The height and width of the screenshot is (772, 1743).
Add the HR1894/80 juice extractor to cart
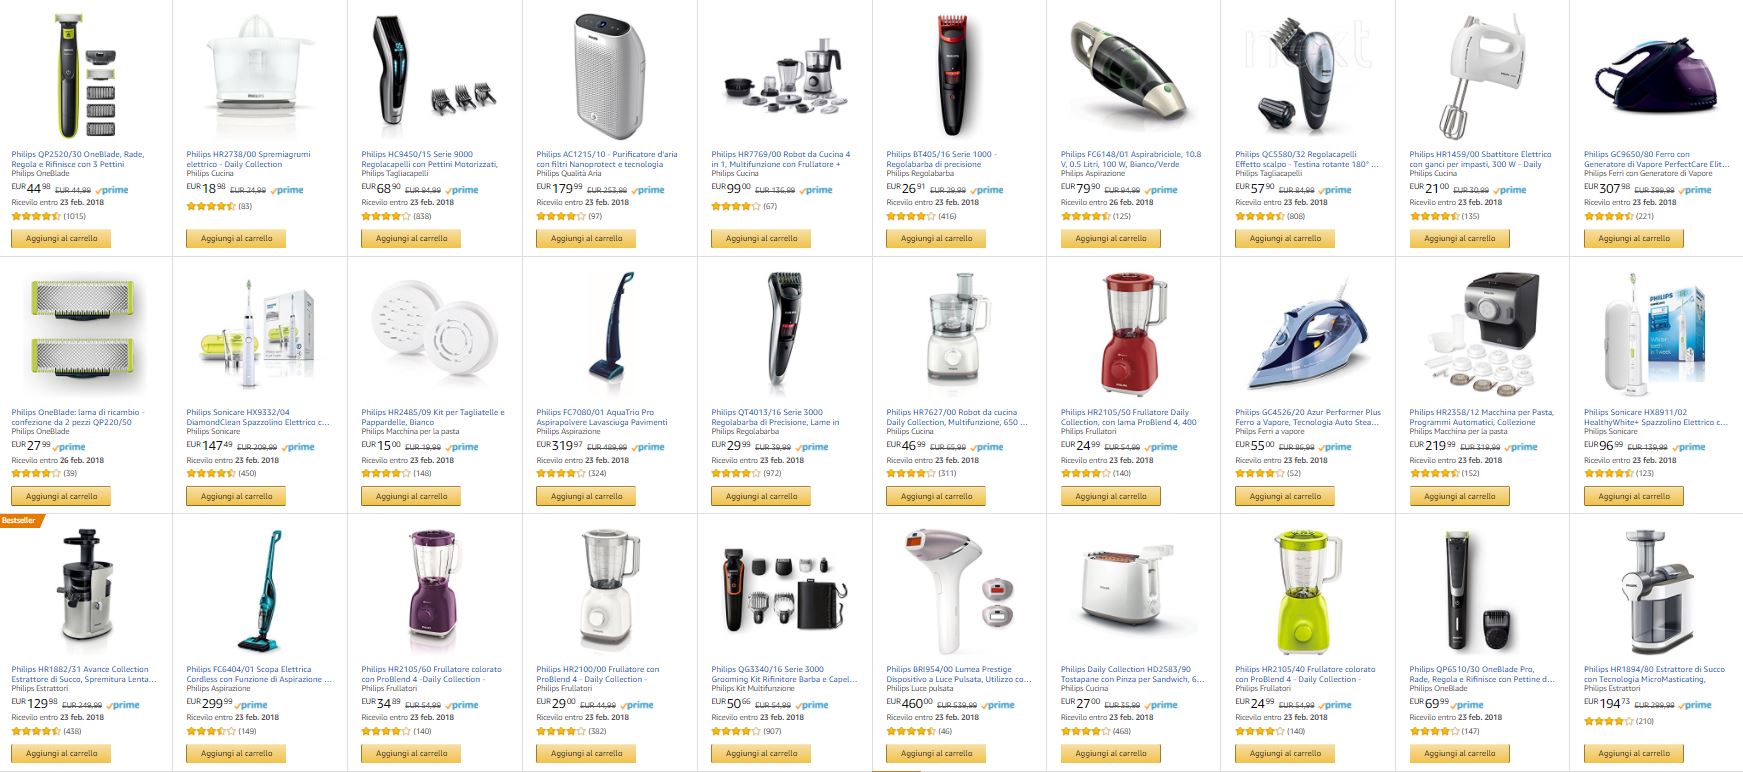click(x=1634, y=753)
